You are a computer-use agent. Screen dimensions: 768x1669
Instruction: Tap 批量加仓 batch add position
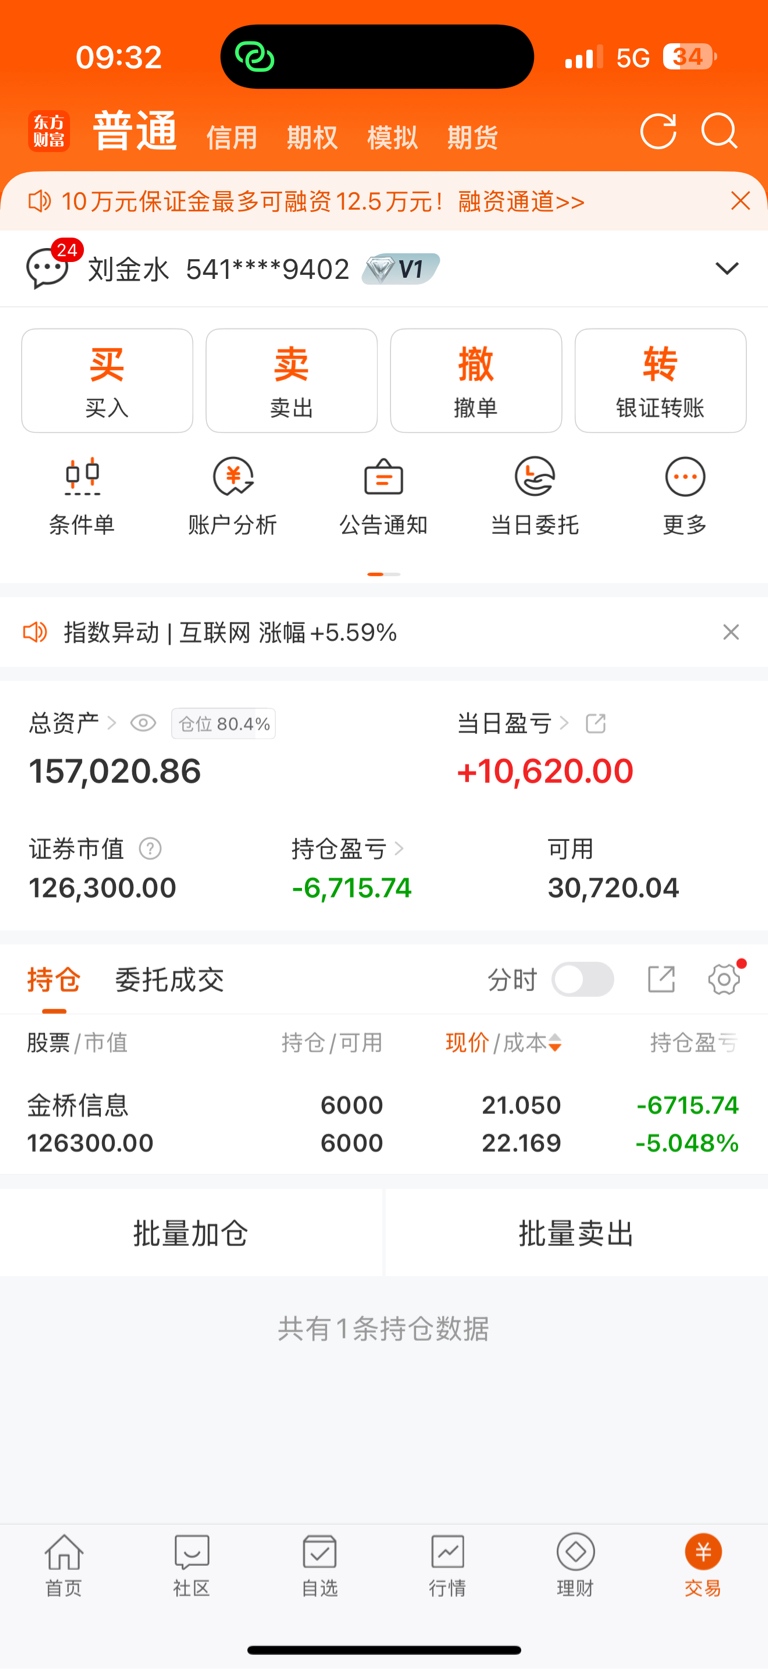(x=191, y=1233)
